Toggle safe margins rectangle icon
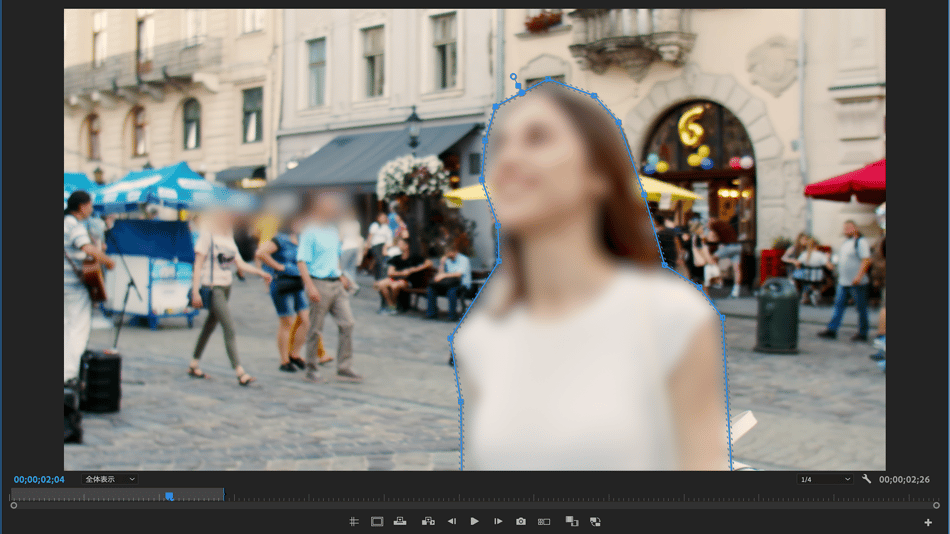Viewport: 950px width, 534px height. 377,521
